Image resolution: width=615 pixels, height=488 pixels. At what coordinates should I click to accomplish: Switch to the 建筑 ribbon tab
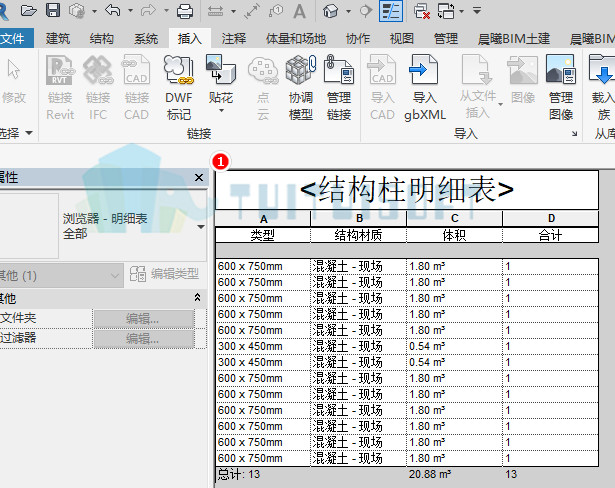click(x=58, y=38)
